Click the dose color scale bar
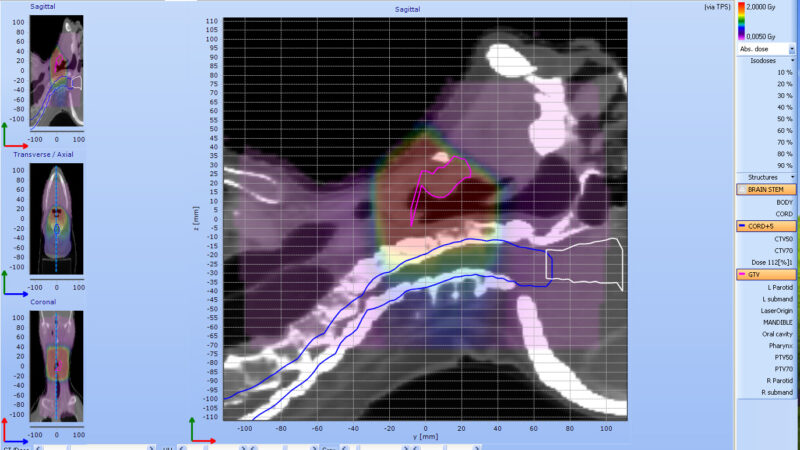The image size is (800, 450). pyautogui.click(x=742, y=20)
